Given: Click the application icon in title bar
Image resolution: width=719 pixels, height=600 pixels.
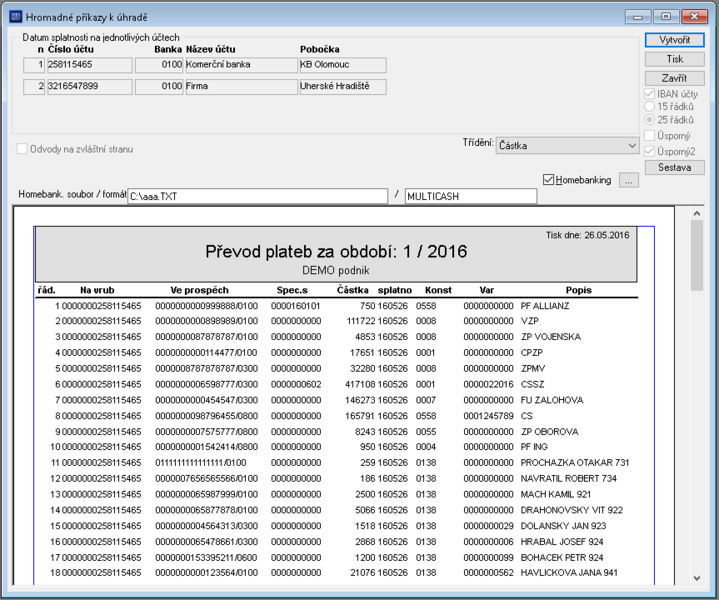Looking at the screenshot, I should 16,17.
